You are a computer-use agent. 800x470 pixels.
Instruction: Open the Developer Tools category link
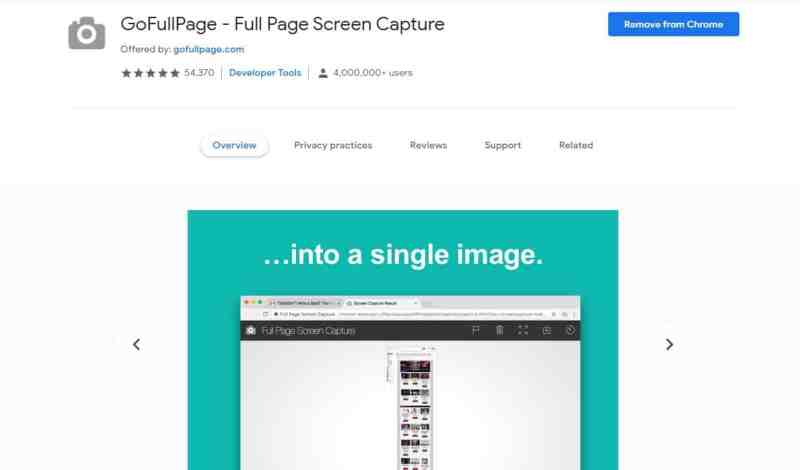(x=265, y=73)
